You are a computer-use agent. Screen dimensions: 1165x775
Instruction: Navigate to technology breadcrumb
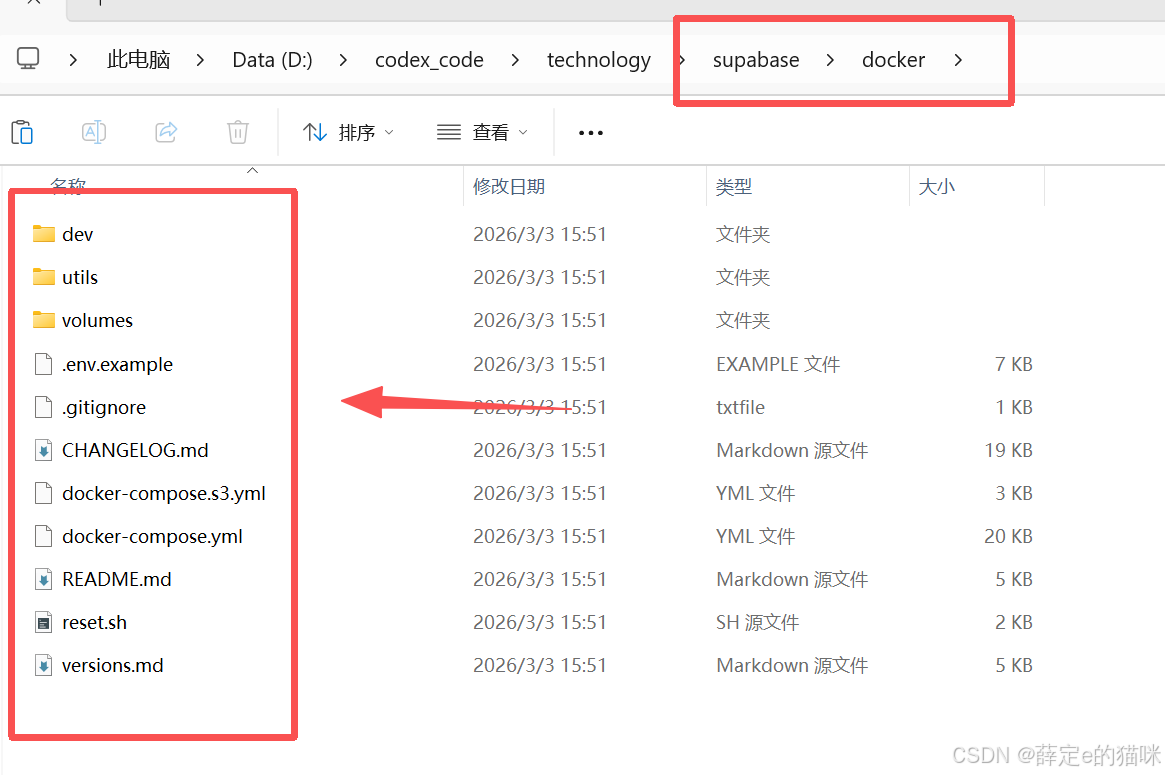pyautogui.click(x=599, y=59)
